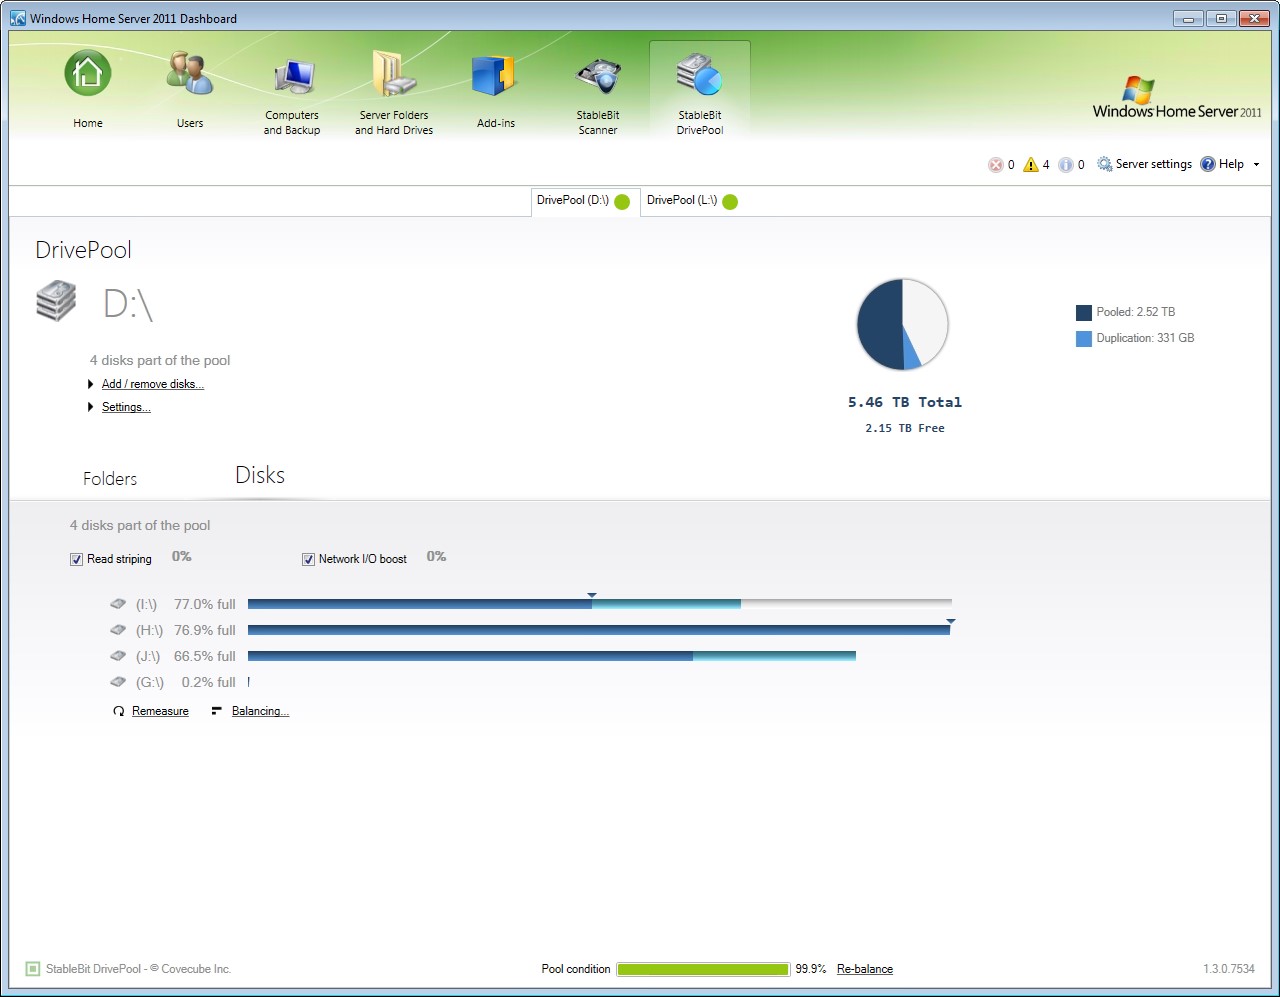Open the Help dropdown arrow
This screenshot has width=1280, height=997.
(x=1256, y=165)
